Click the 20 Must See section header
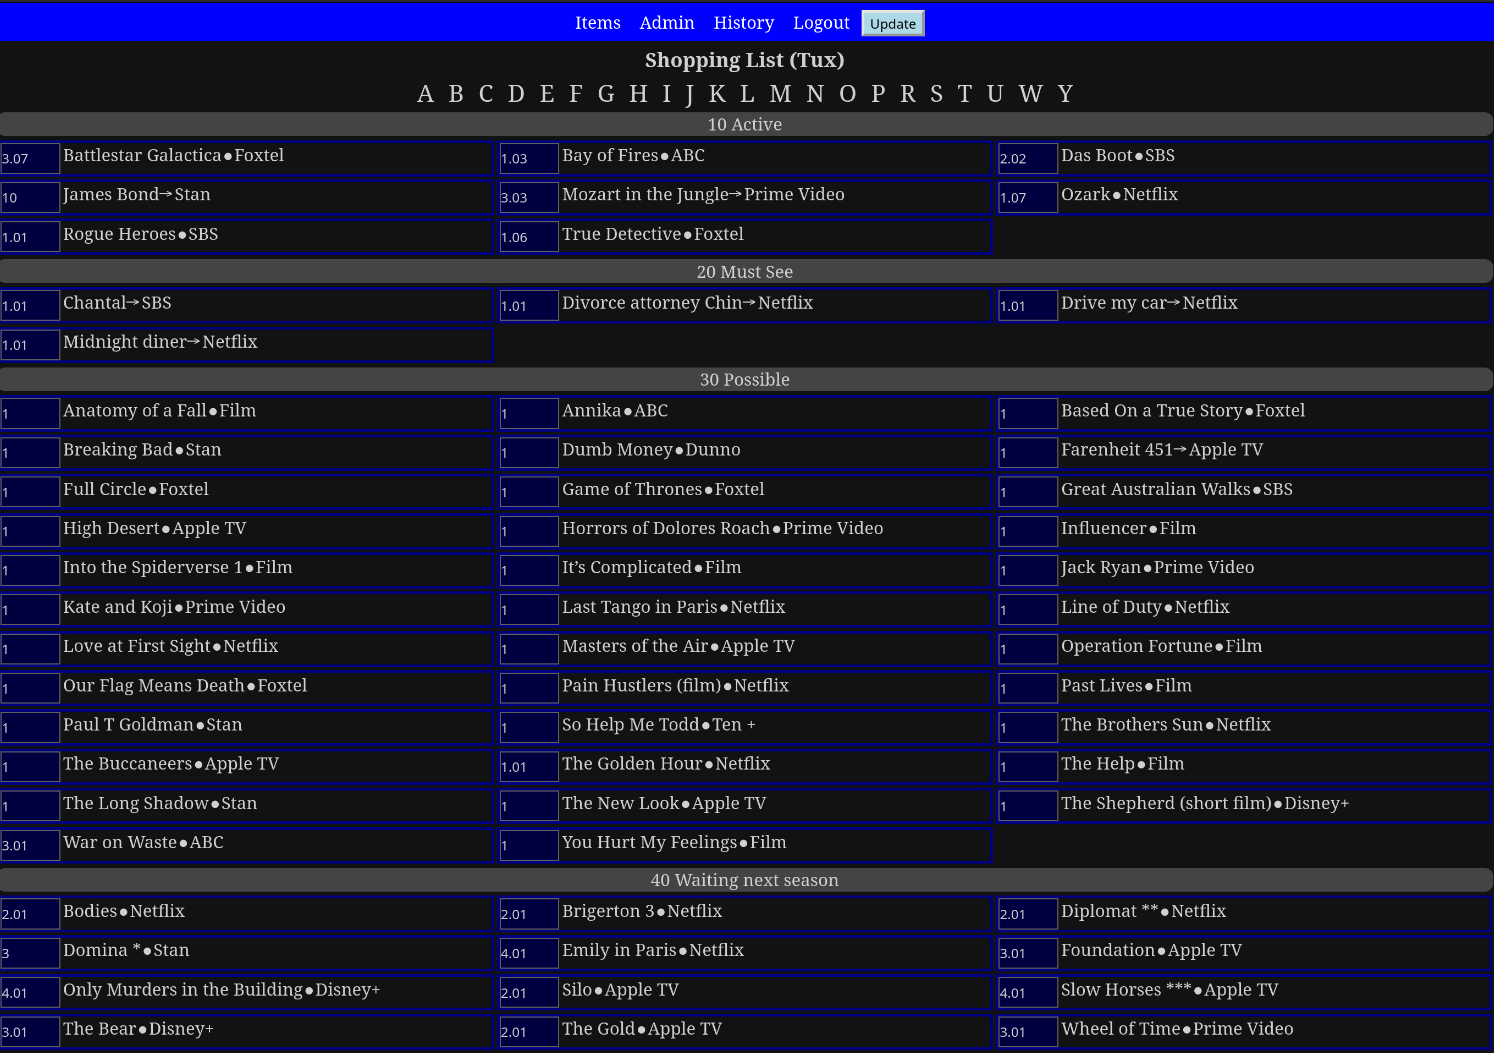The width and height of the screenshot is (1494, 1053). 746,272
